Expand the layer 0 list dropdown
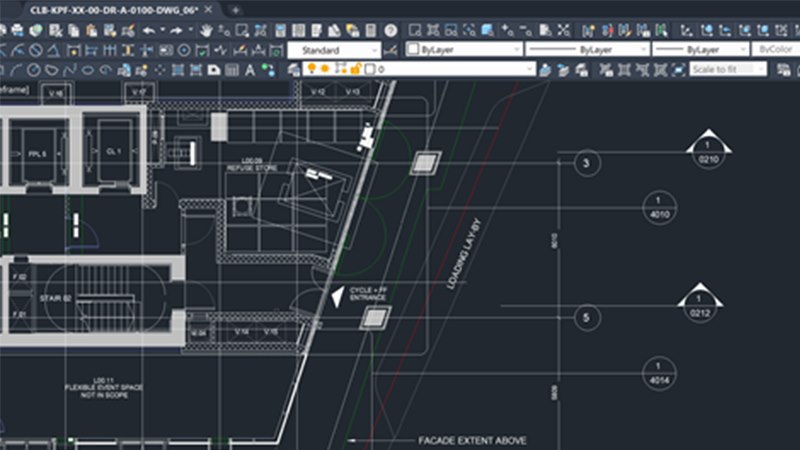Image resolution: width=800 pixels, height=450 pixels. click(529, 69)
